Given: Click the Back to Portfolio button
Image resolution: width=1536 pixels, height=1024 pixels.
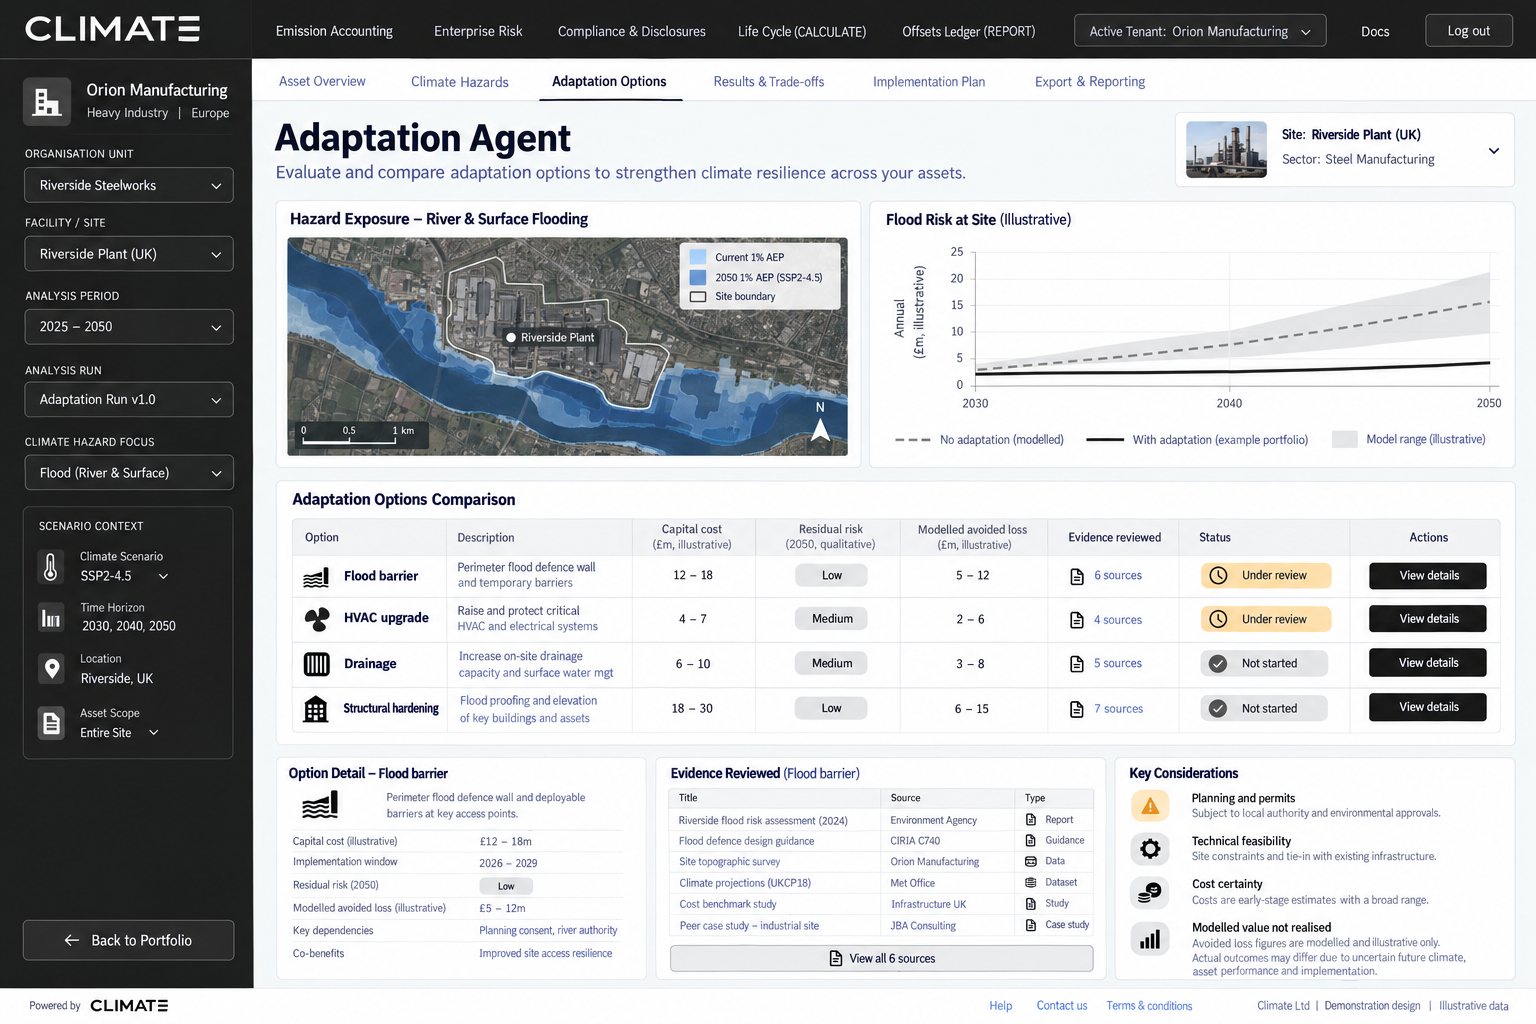Looking at the screenshot, I should (x=129, y=940).
